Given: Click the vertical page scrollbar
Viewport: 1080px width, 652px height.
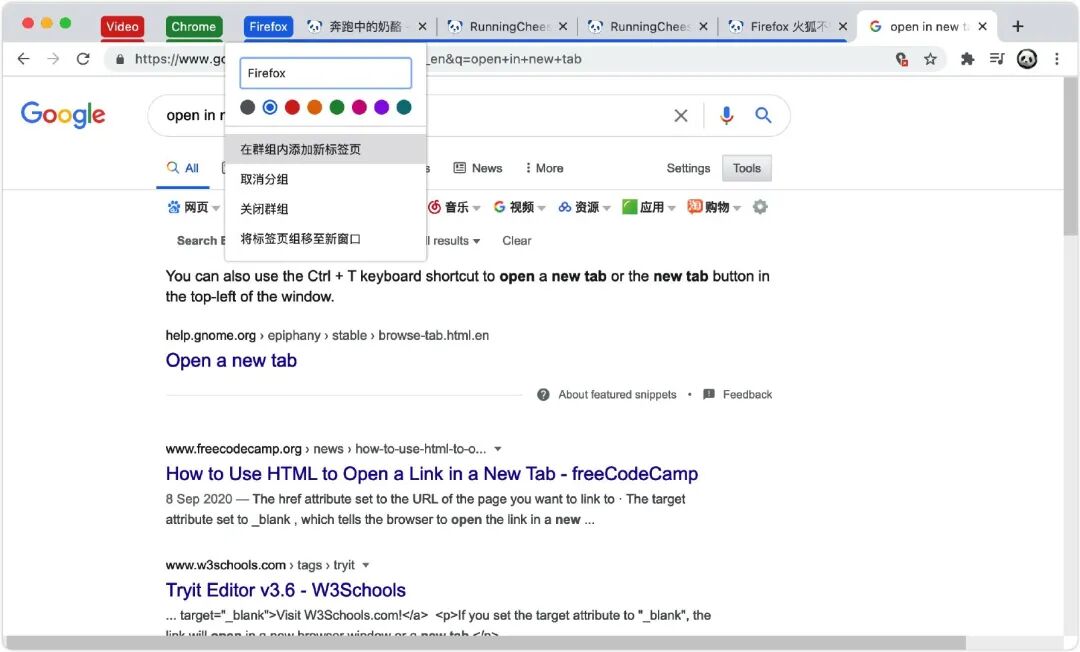Looking at the screenshot, I should point(1071,156).
